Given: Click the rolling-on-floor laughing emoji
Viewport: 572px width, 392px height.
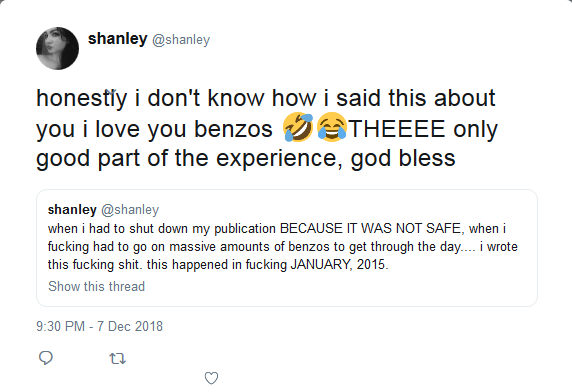Looking at the screenshot, I should [x=298, y=127].
